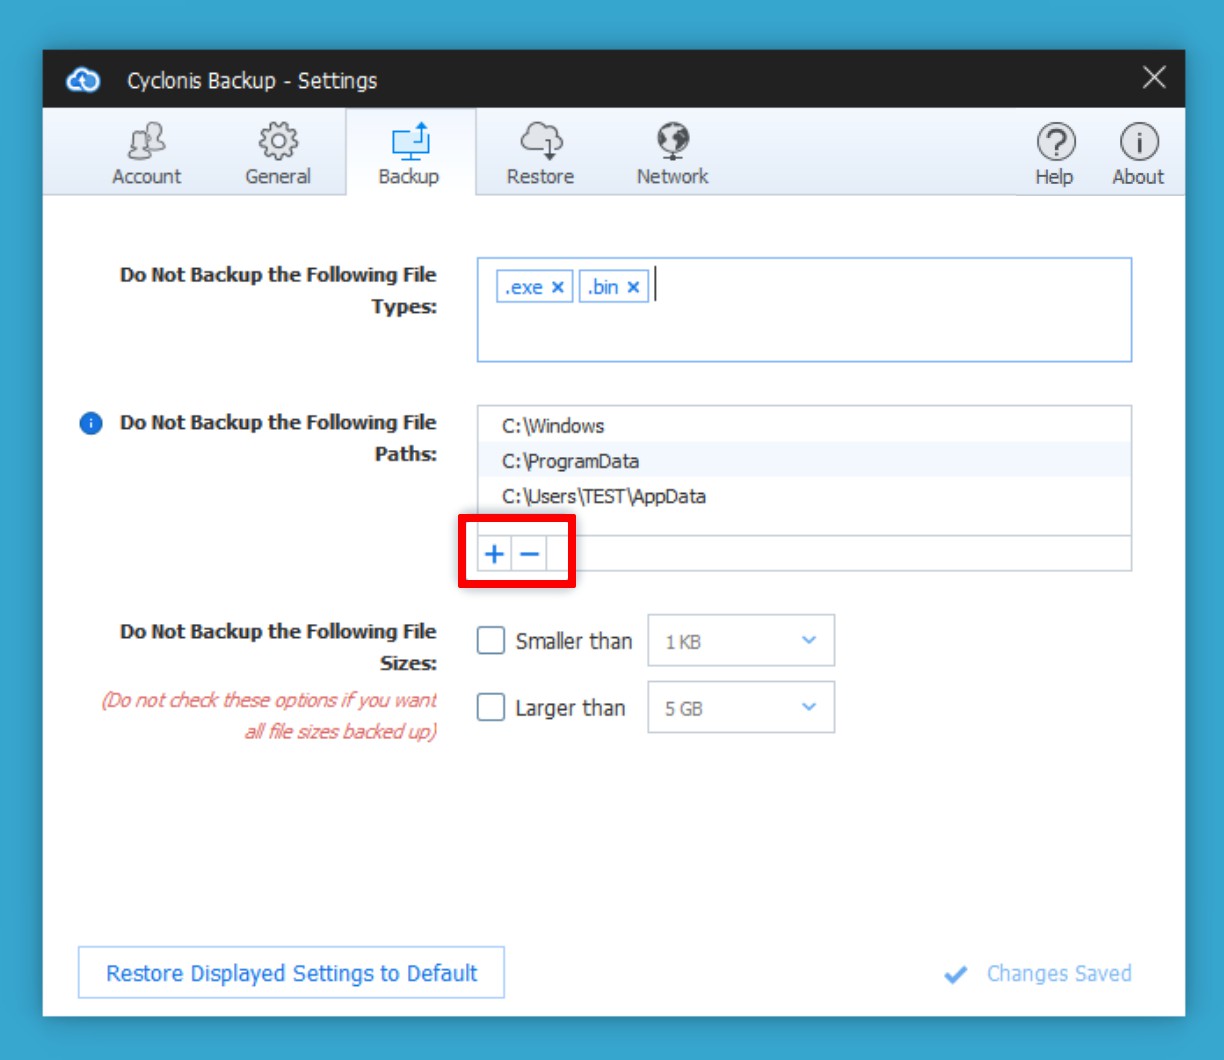
Task: Remove the .exe file type tag
Action: (x=558, y=288)
